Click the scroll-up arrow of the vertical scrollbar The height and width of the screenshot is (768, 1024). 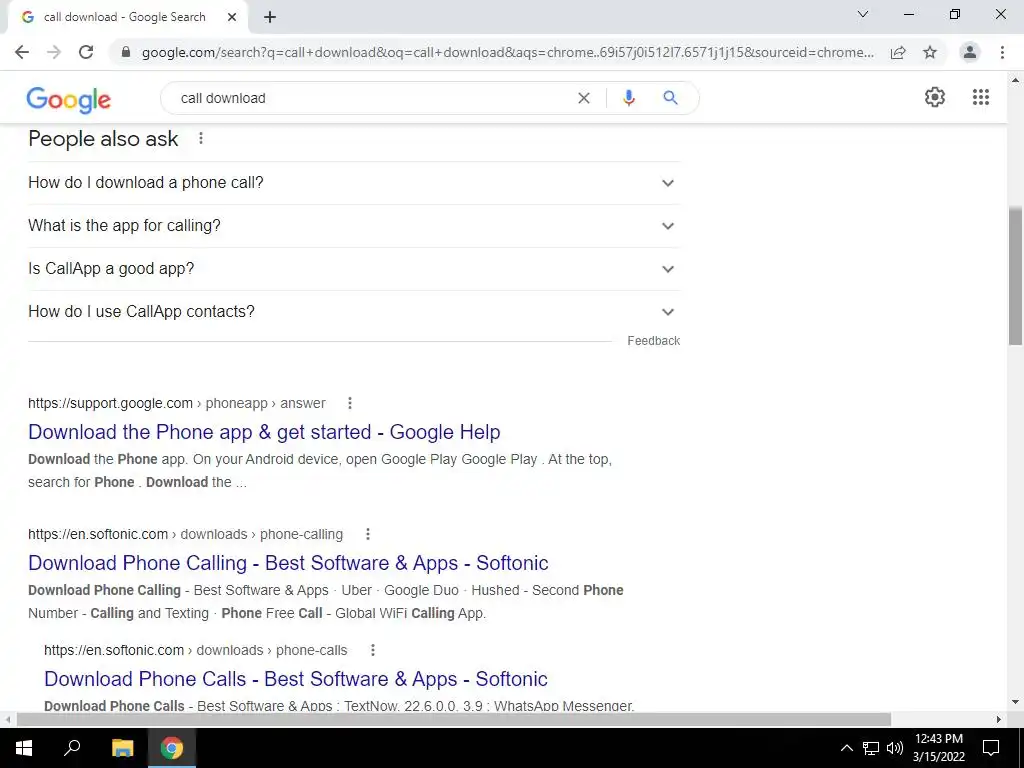tap(1015, 80)
